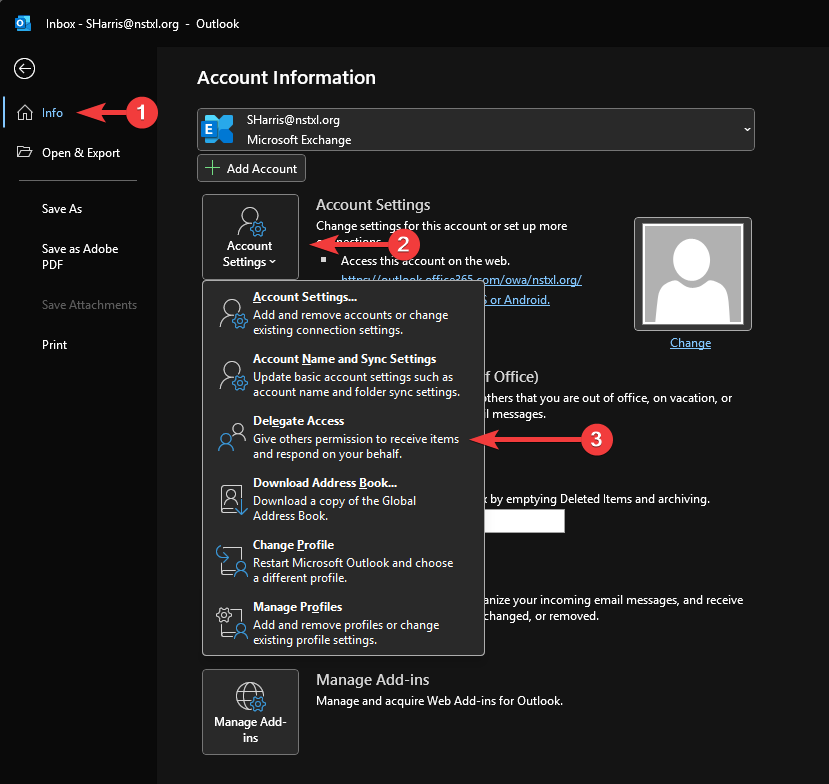Select Download Address Book...
The height and width of the screenshot is (784, 829).
pos(344,499)
